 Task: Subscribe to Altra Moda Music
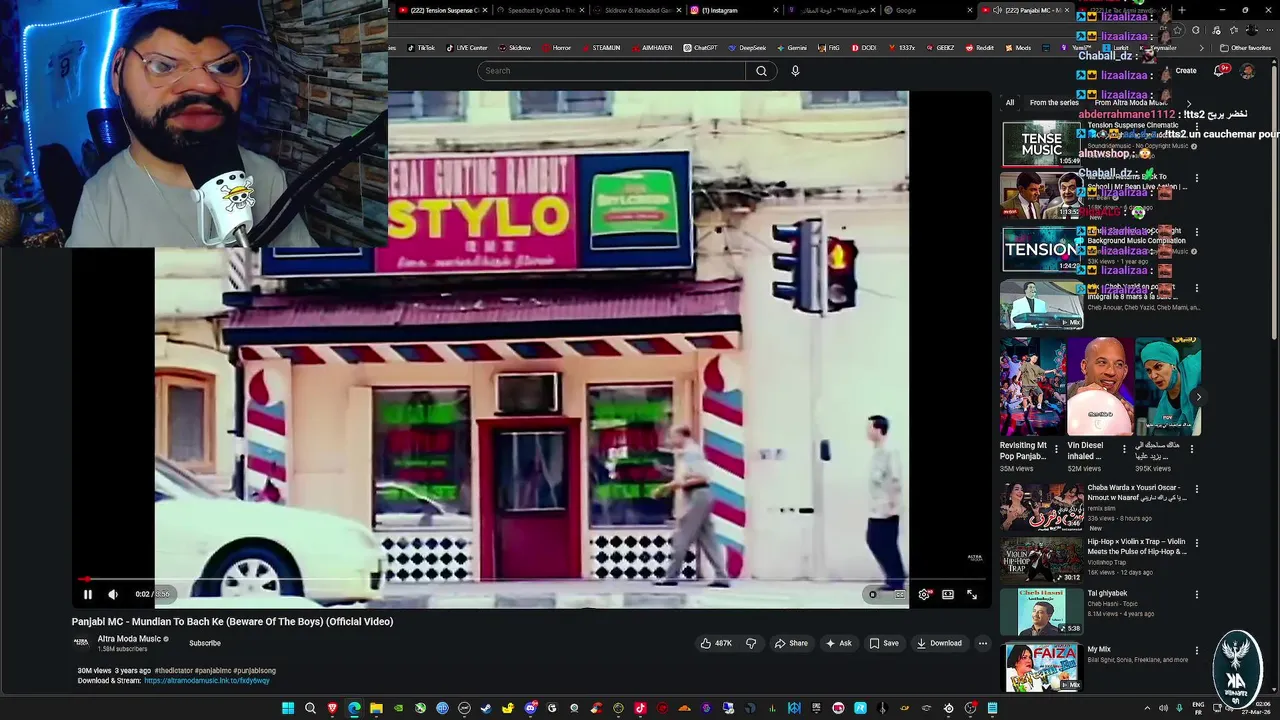[x=205, y=643]
